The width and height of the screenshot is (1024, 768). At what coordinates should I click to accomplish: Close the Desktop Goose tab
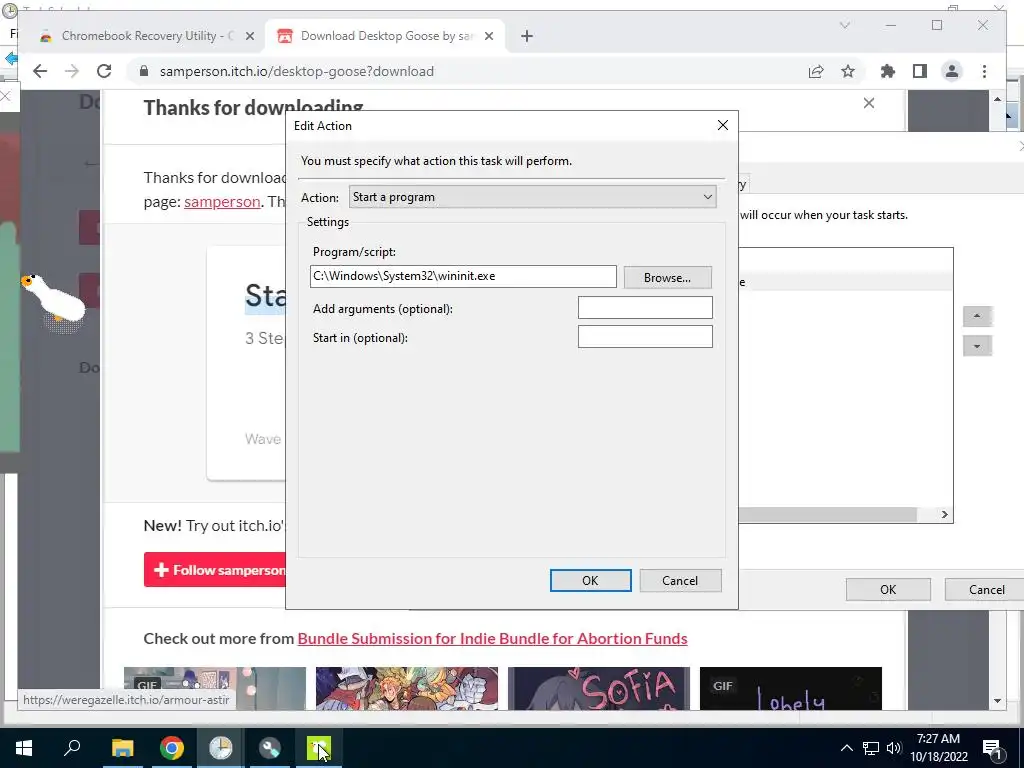(x=488, y=37)
